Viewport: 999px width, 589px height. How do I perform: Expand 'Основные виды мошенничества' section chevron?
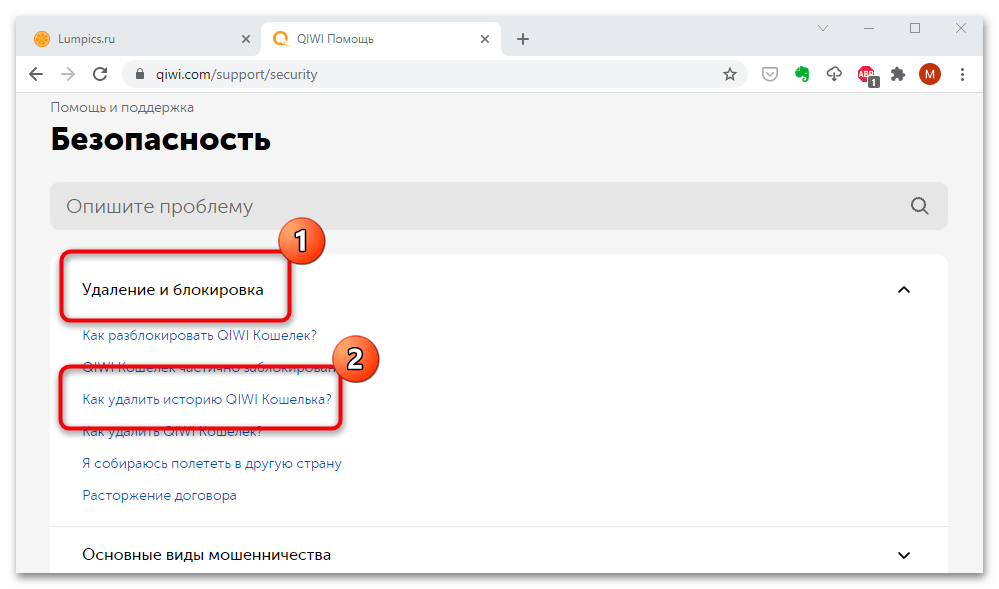903,555
